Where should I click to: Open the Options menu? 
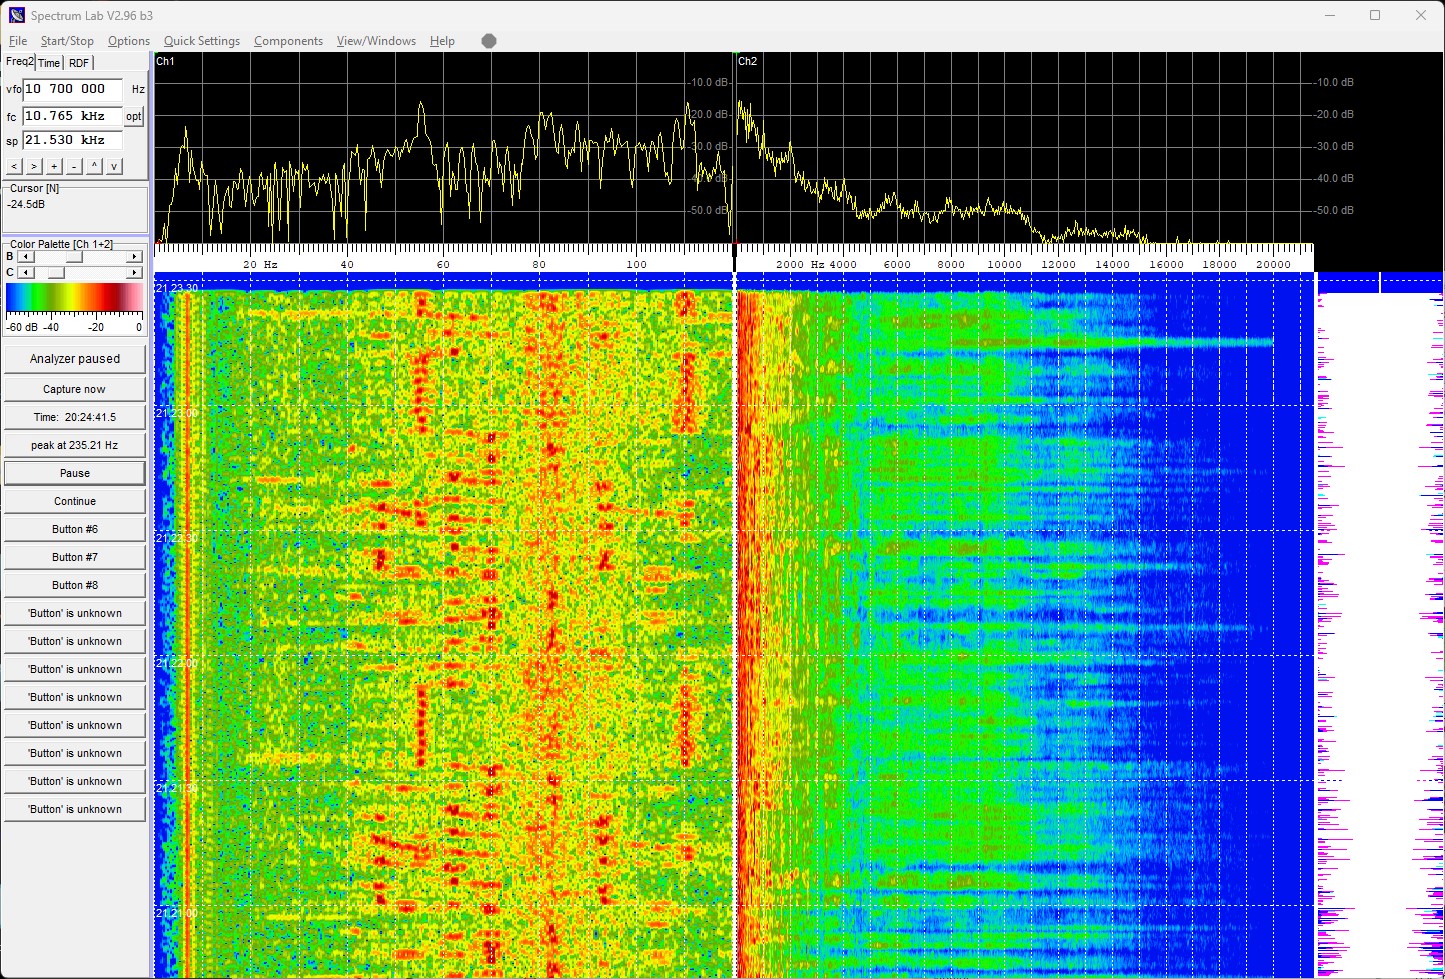click(129, 41)
